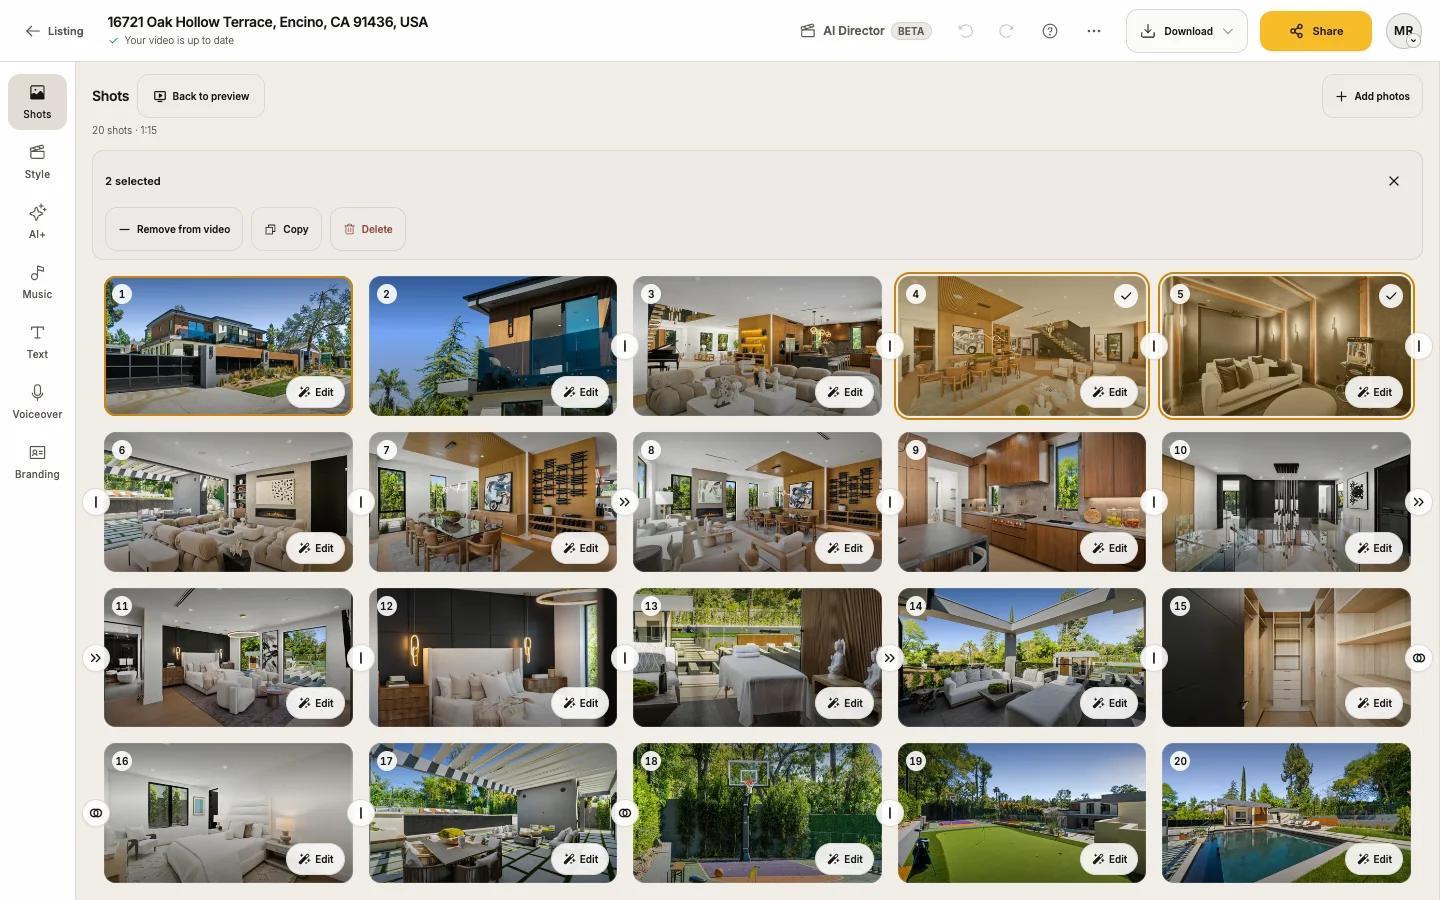
Task: Open the Style panel in sidebar
Action: point(37,162)
